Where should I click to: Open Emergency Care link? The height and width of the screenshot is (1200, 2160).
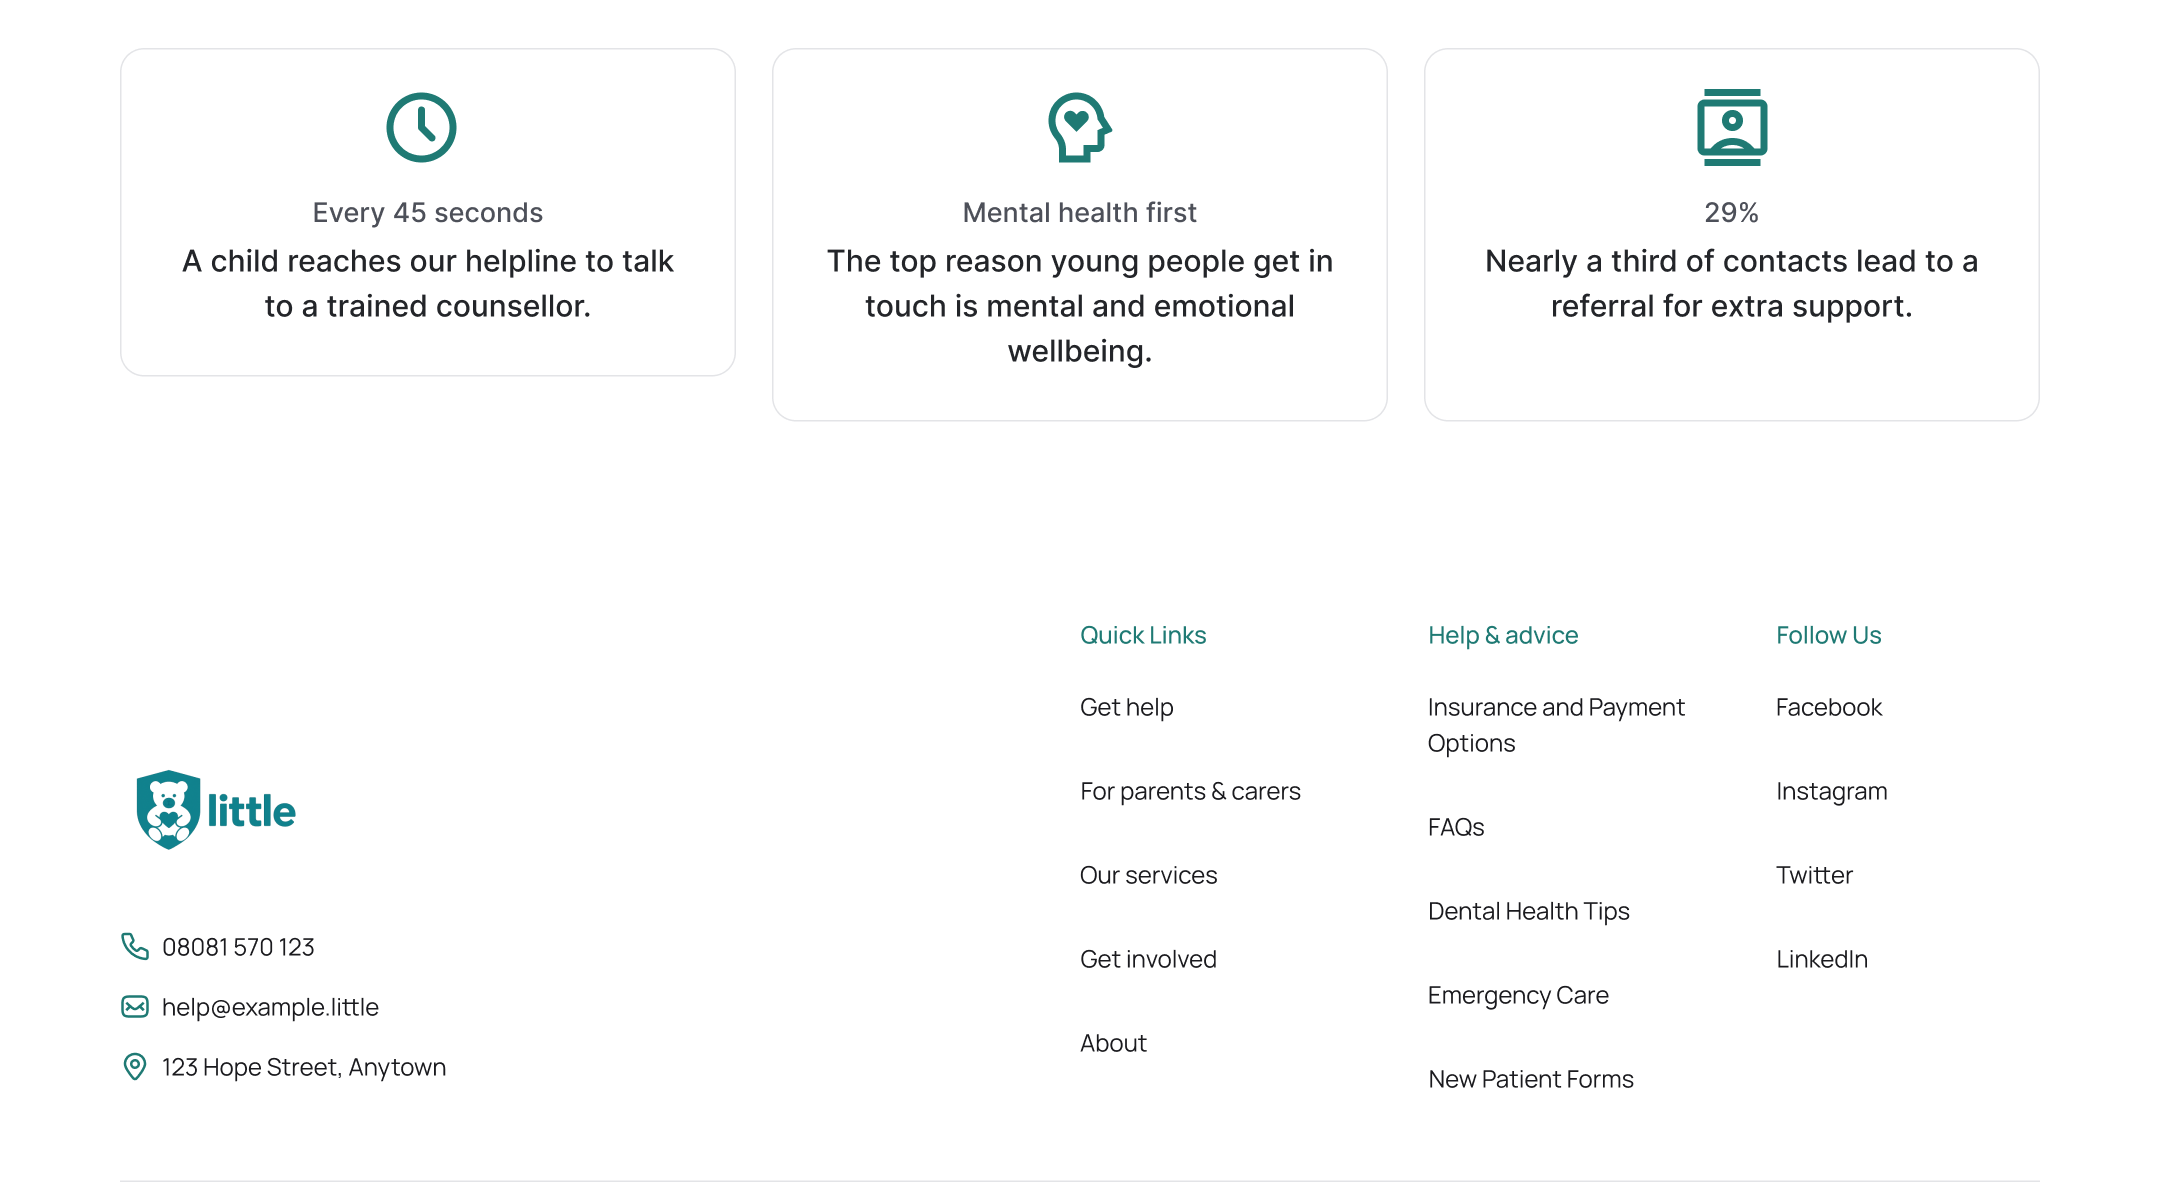point(1517,995)
